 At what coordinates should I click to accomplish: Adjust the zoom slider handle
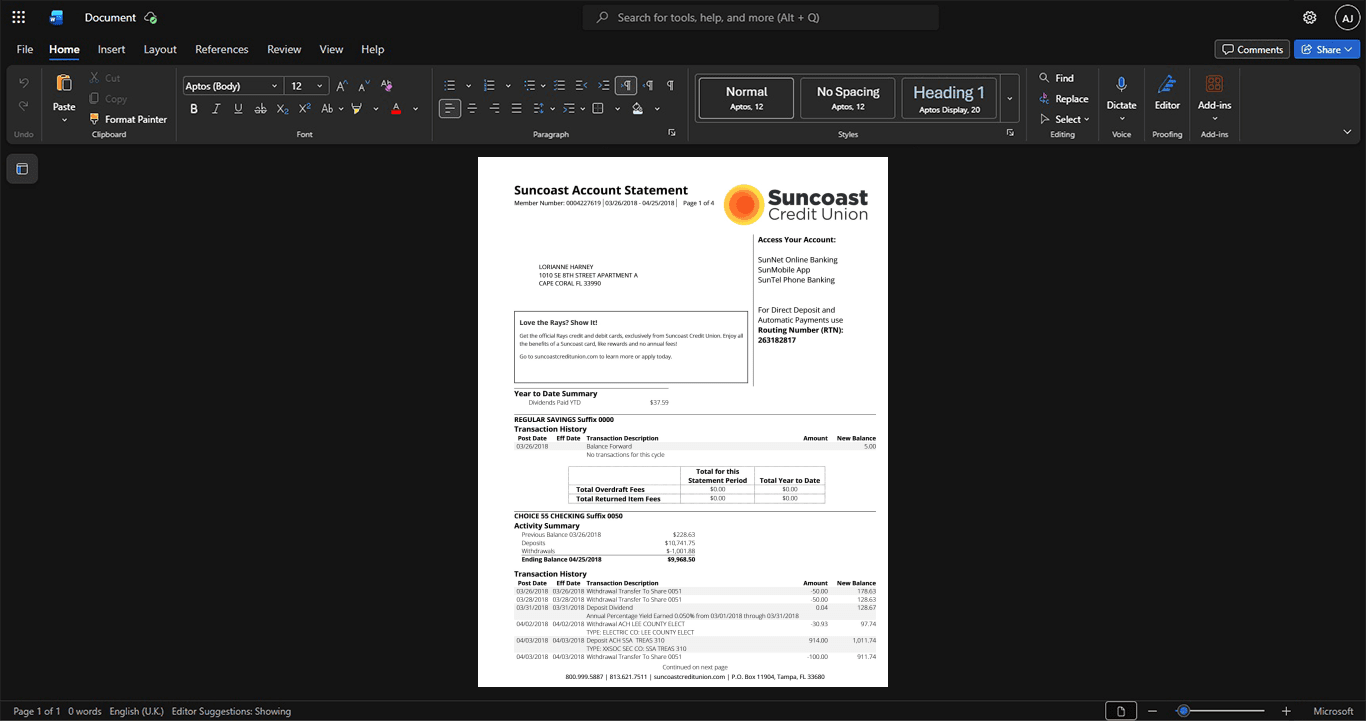point(1183,711)
